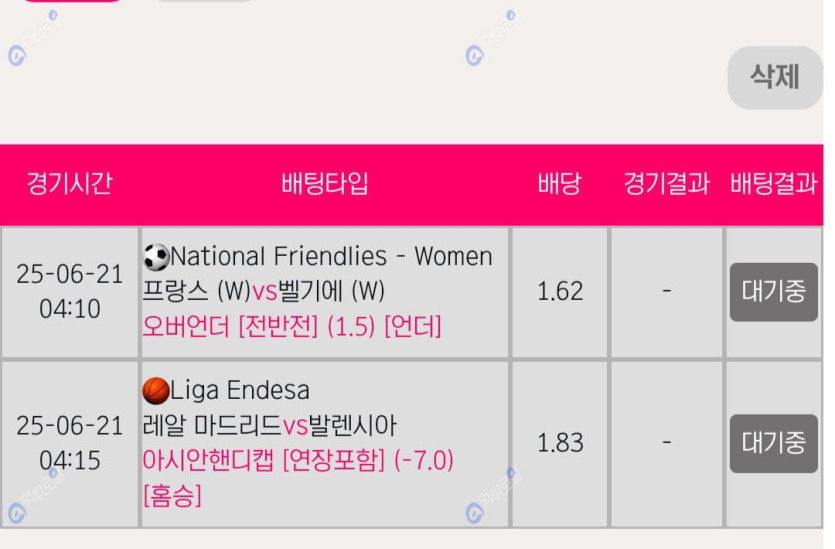This screenshot has height=549, width=835.
Task: Open the Liga Endesa league text
Action: 240,391
